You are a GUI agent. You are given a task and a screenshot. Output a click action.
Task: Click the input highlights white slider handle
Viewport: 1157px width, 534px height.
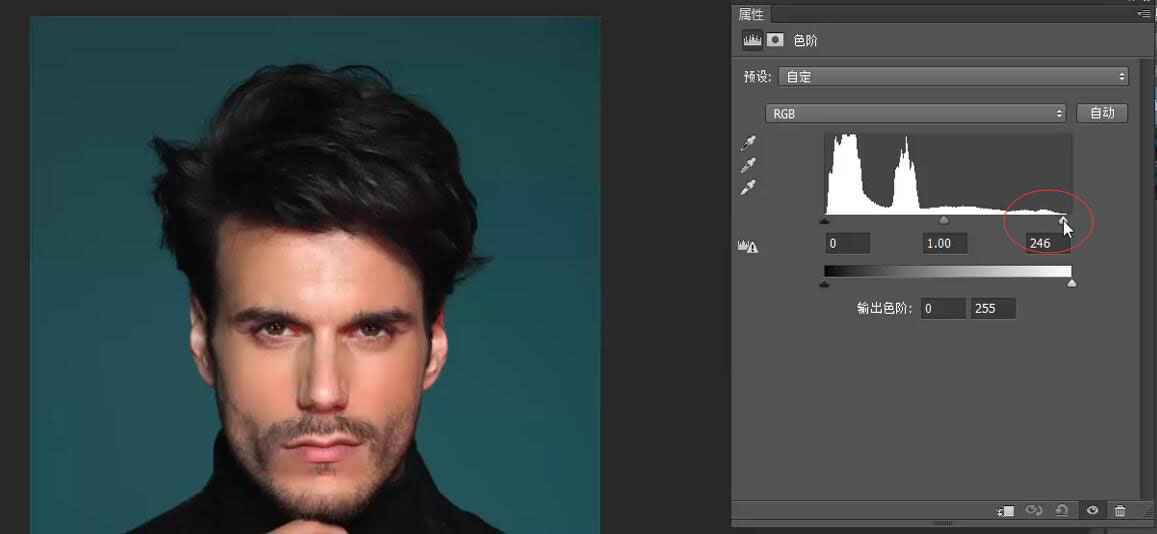point(1063,220)
